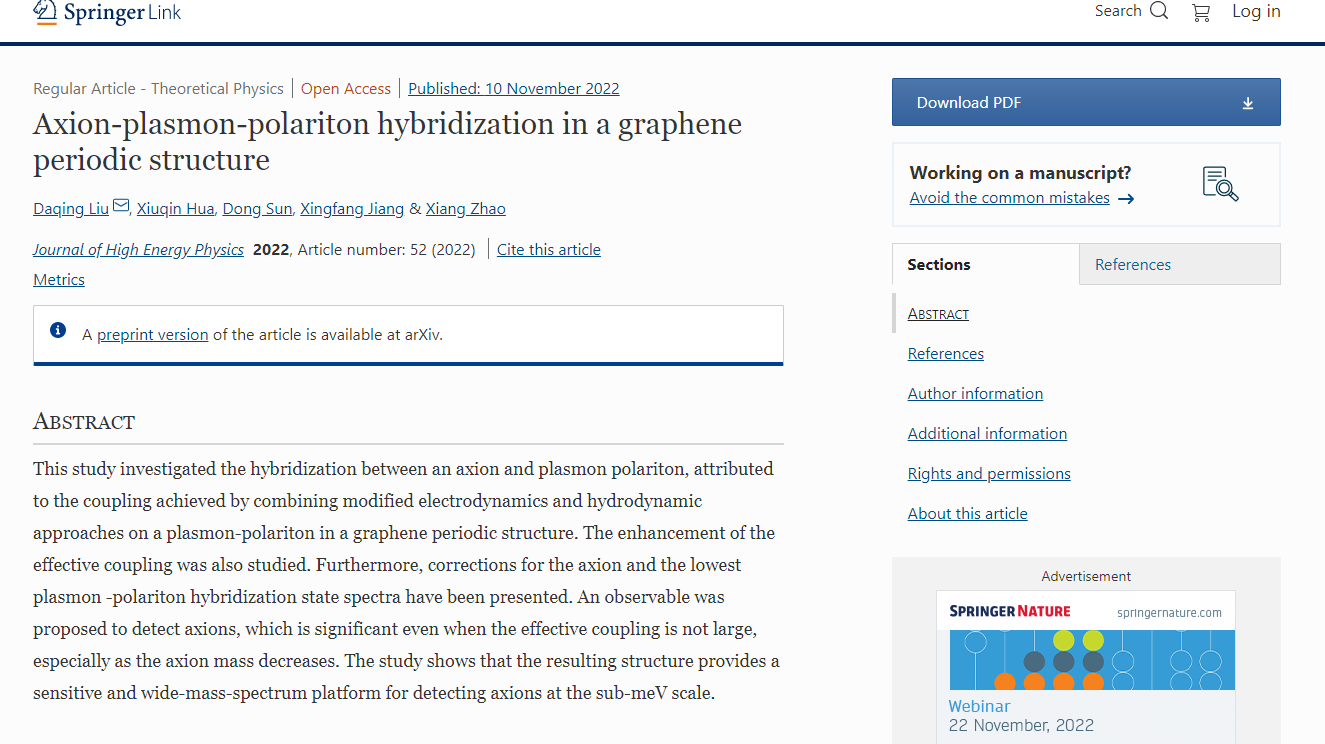Click the download arrow icon
Viewport: 1325px width, 744px height.
tap(1247, 103)
